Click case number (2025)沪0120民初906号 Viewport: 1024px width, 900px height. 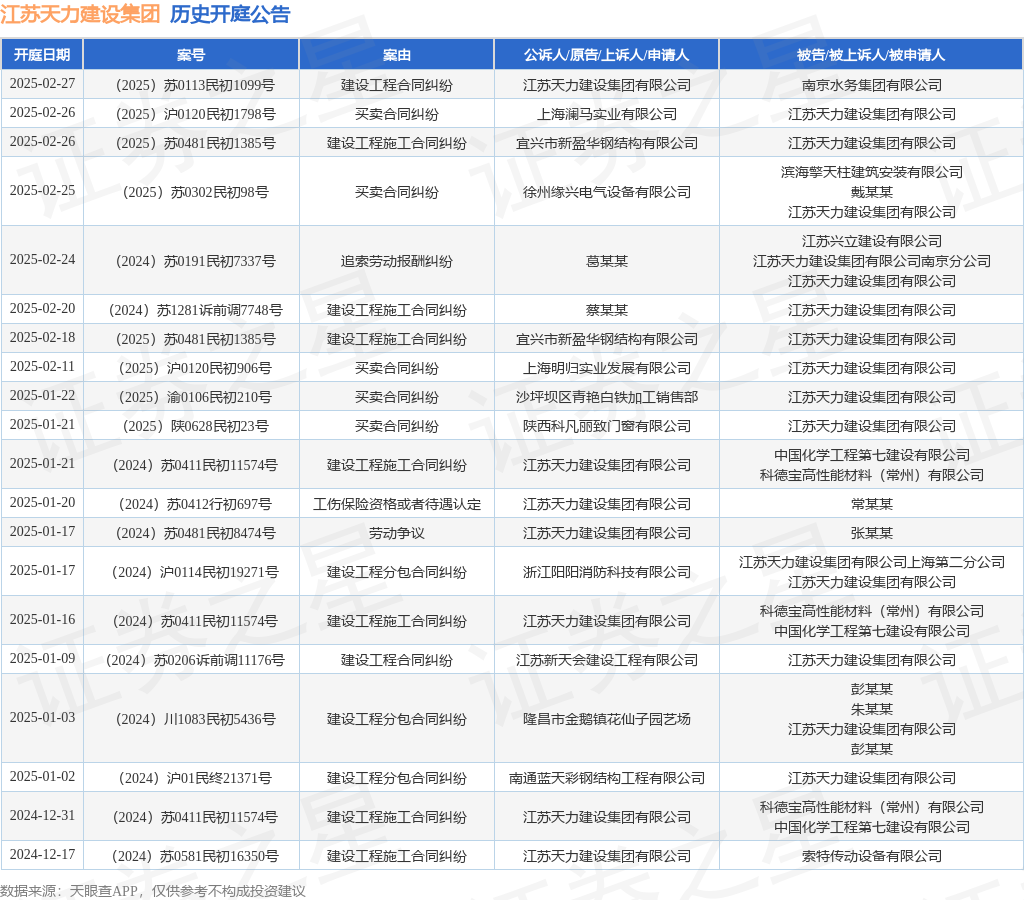click(195, 368)
